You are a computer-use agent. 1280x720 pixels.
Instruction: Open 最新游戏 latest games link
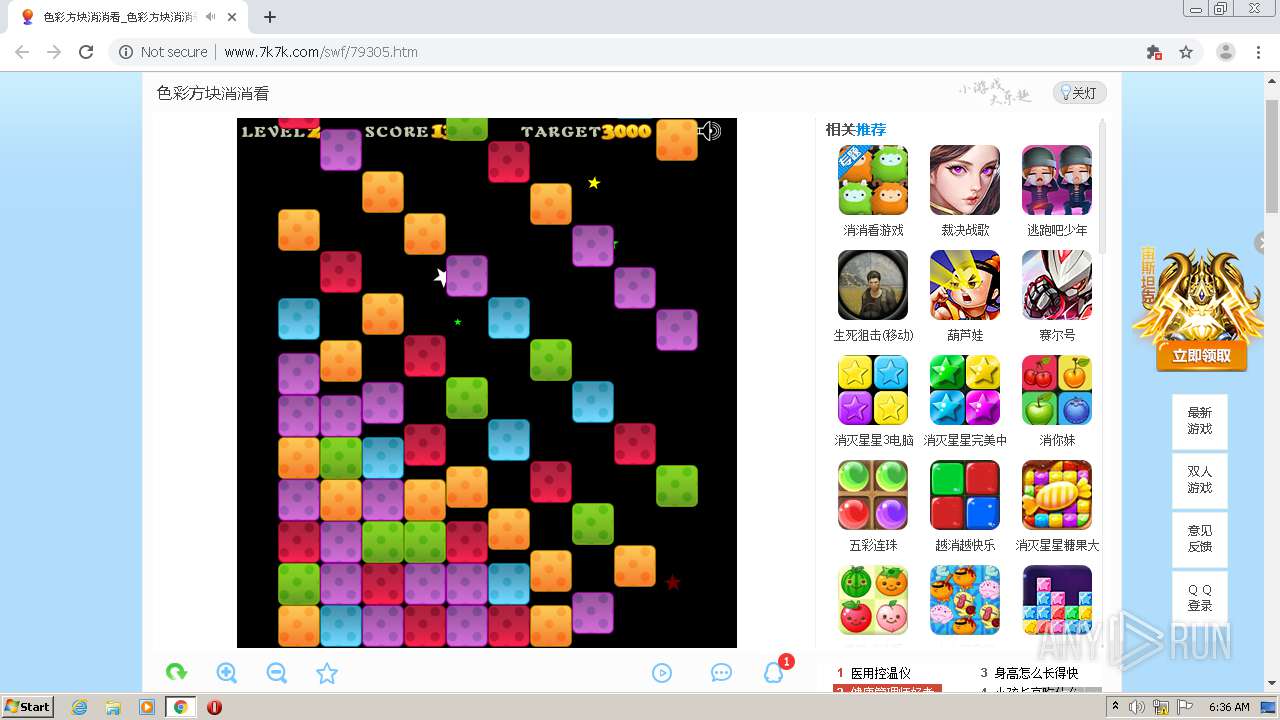click(1200, 421)
